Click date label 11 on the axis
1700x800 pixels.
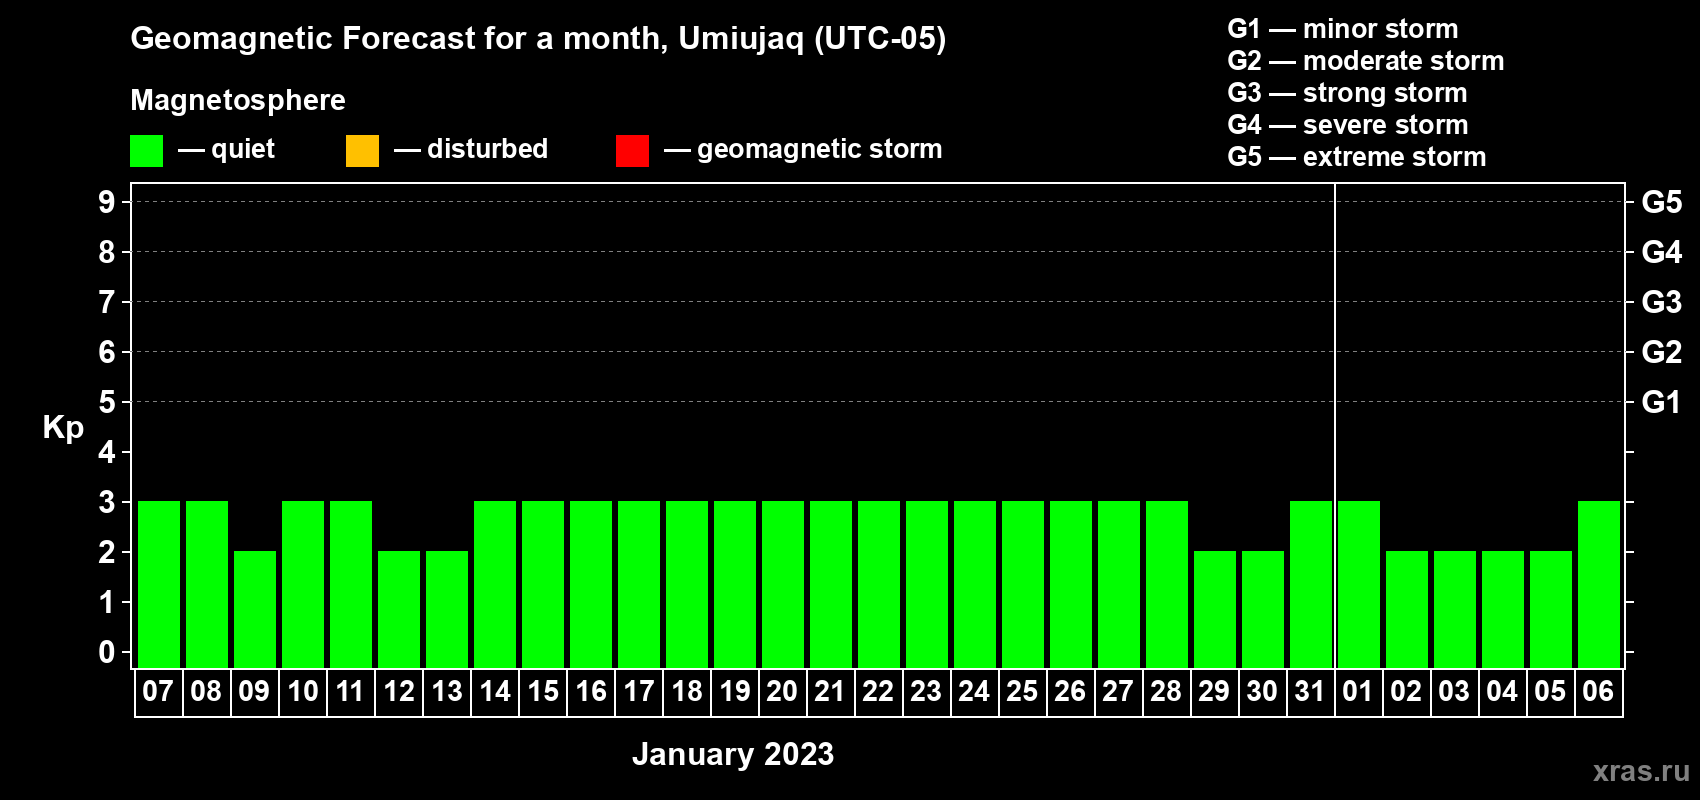(350, 692)
